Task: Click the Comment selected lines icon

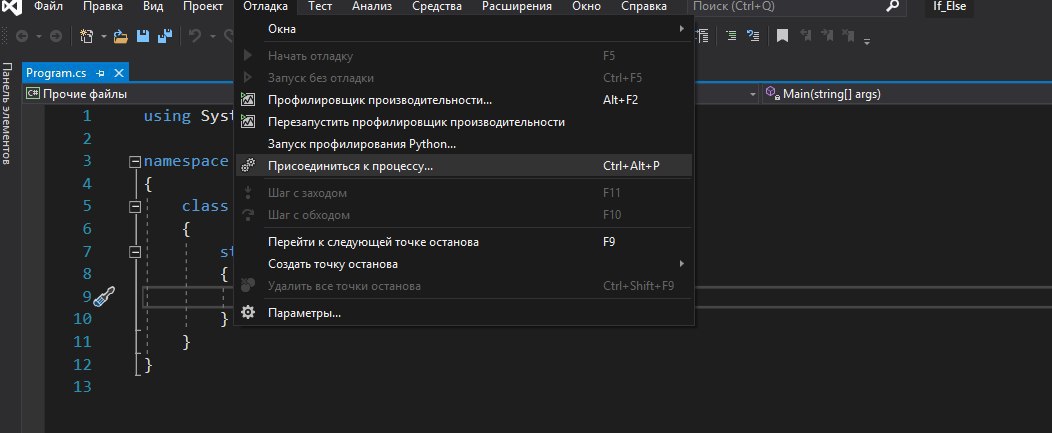Action: click(x=731, y=36)
